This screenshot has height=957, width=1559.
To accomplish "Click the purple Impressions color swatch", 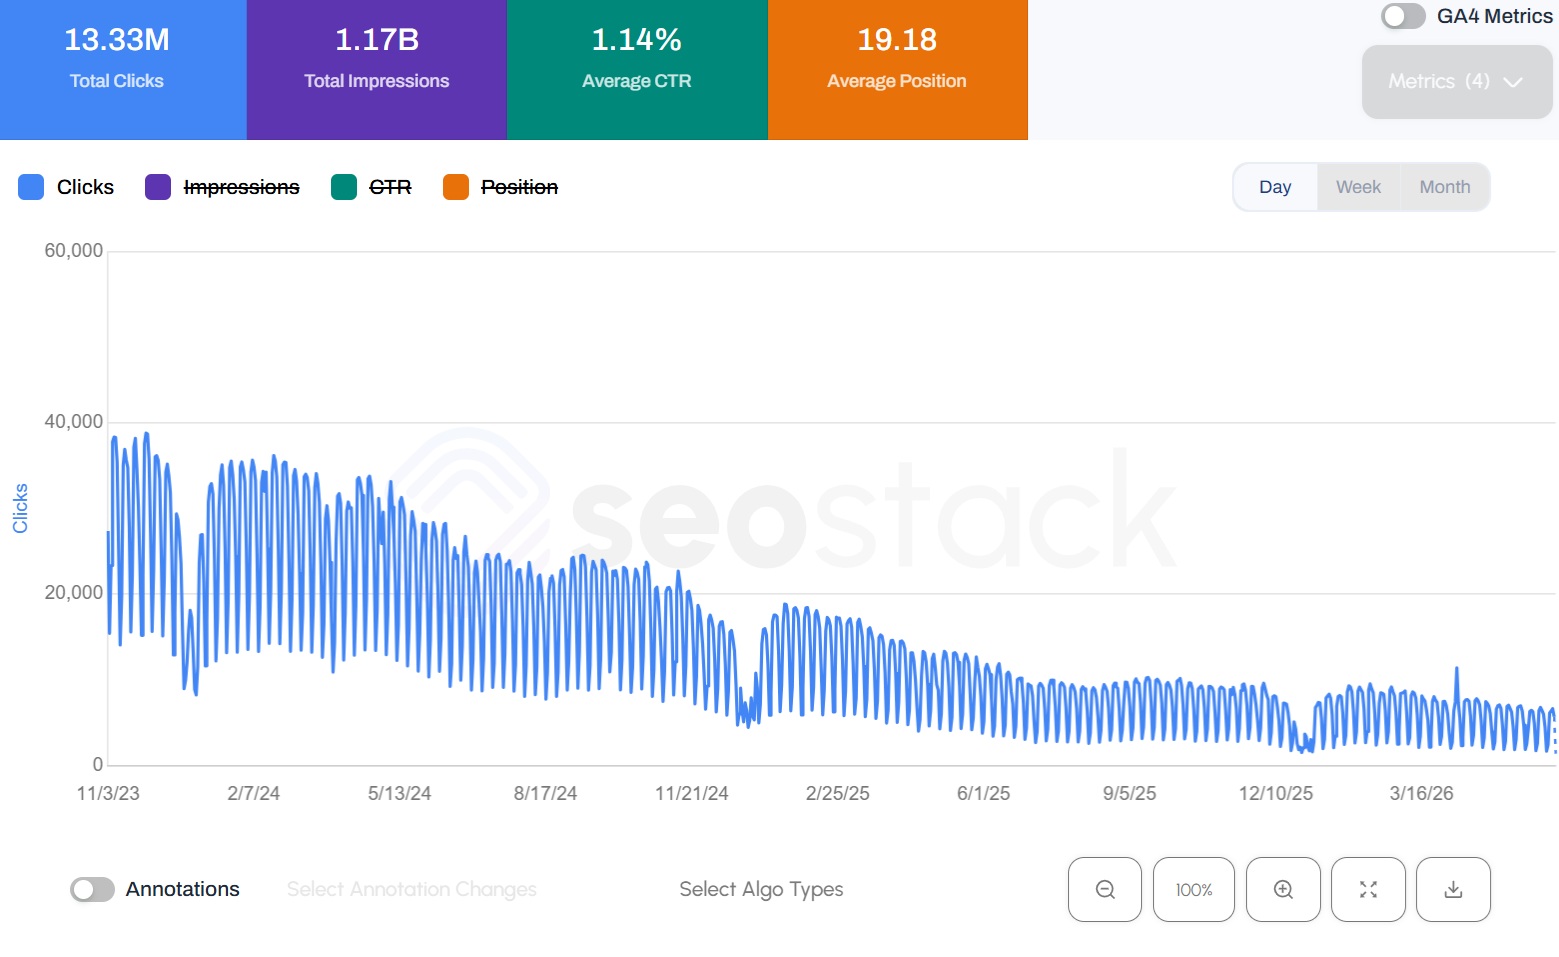I will (158, 187).
